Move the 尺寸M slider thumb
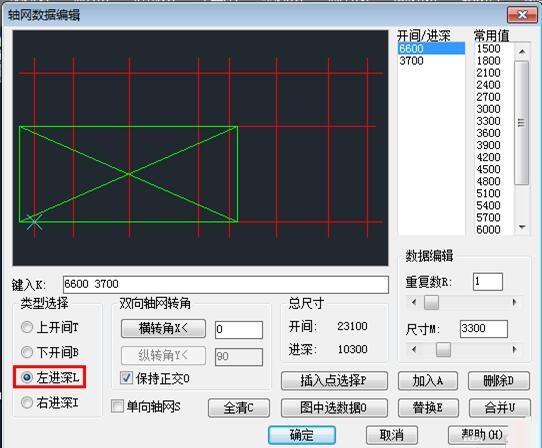This screenshot has width=542, height=448. tap(443, 349)
